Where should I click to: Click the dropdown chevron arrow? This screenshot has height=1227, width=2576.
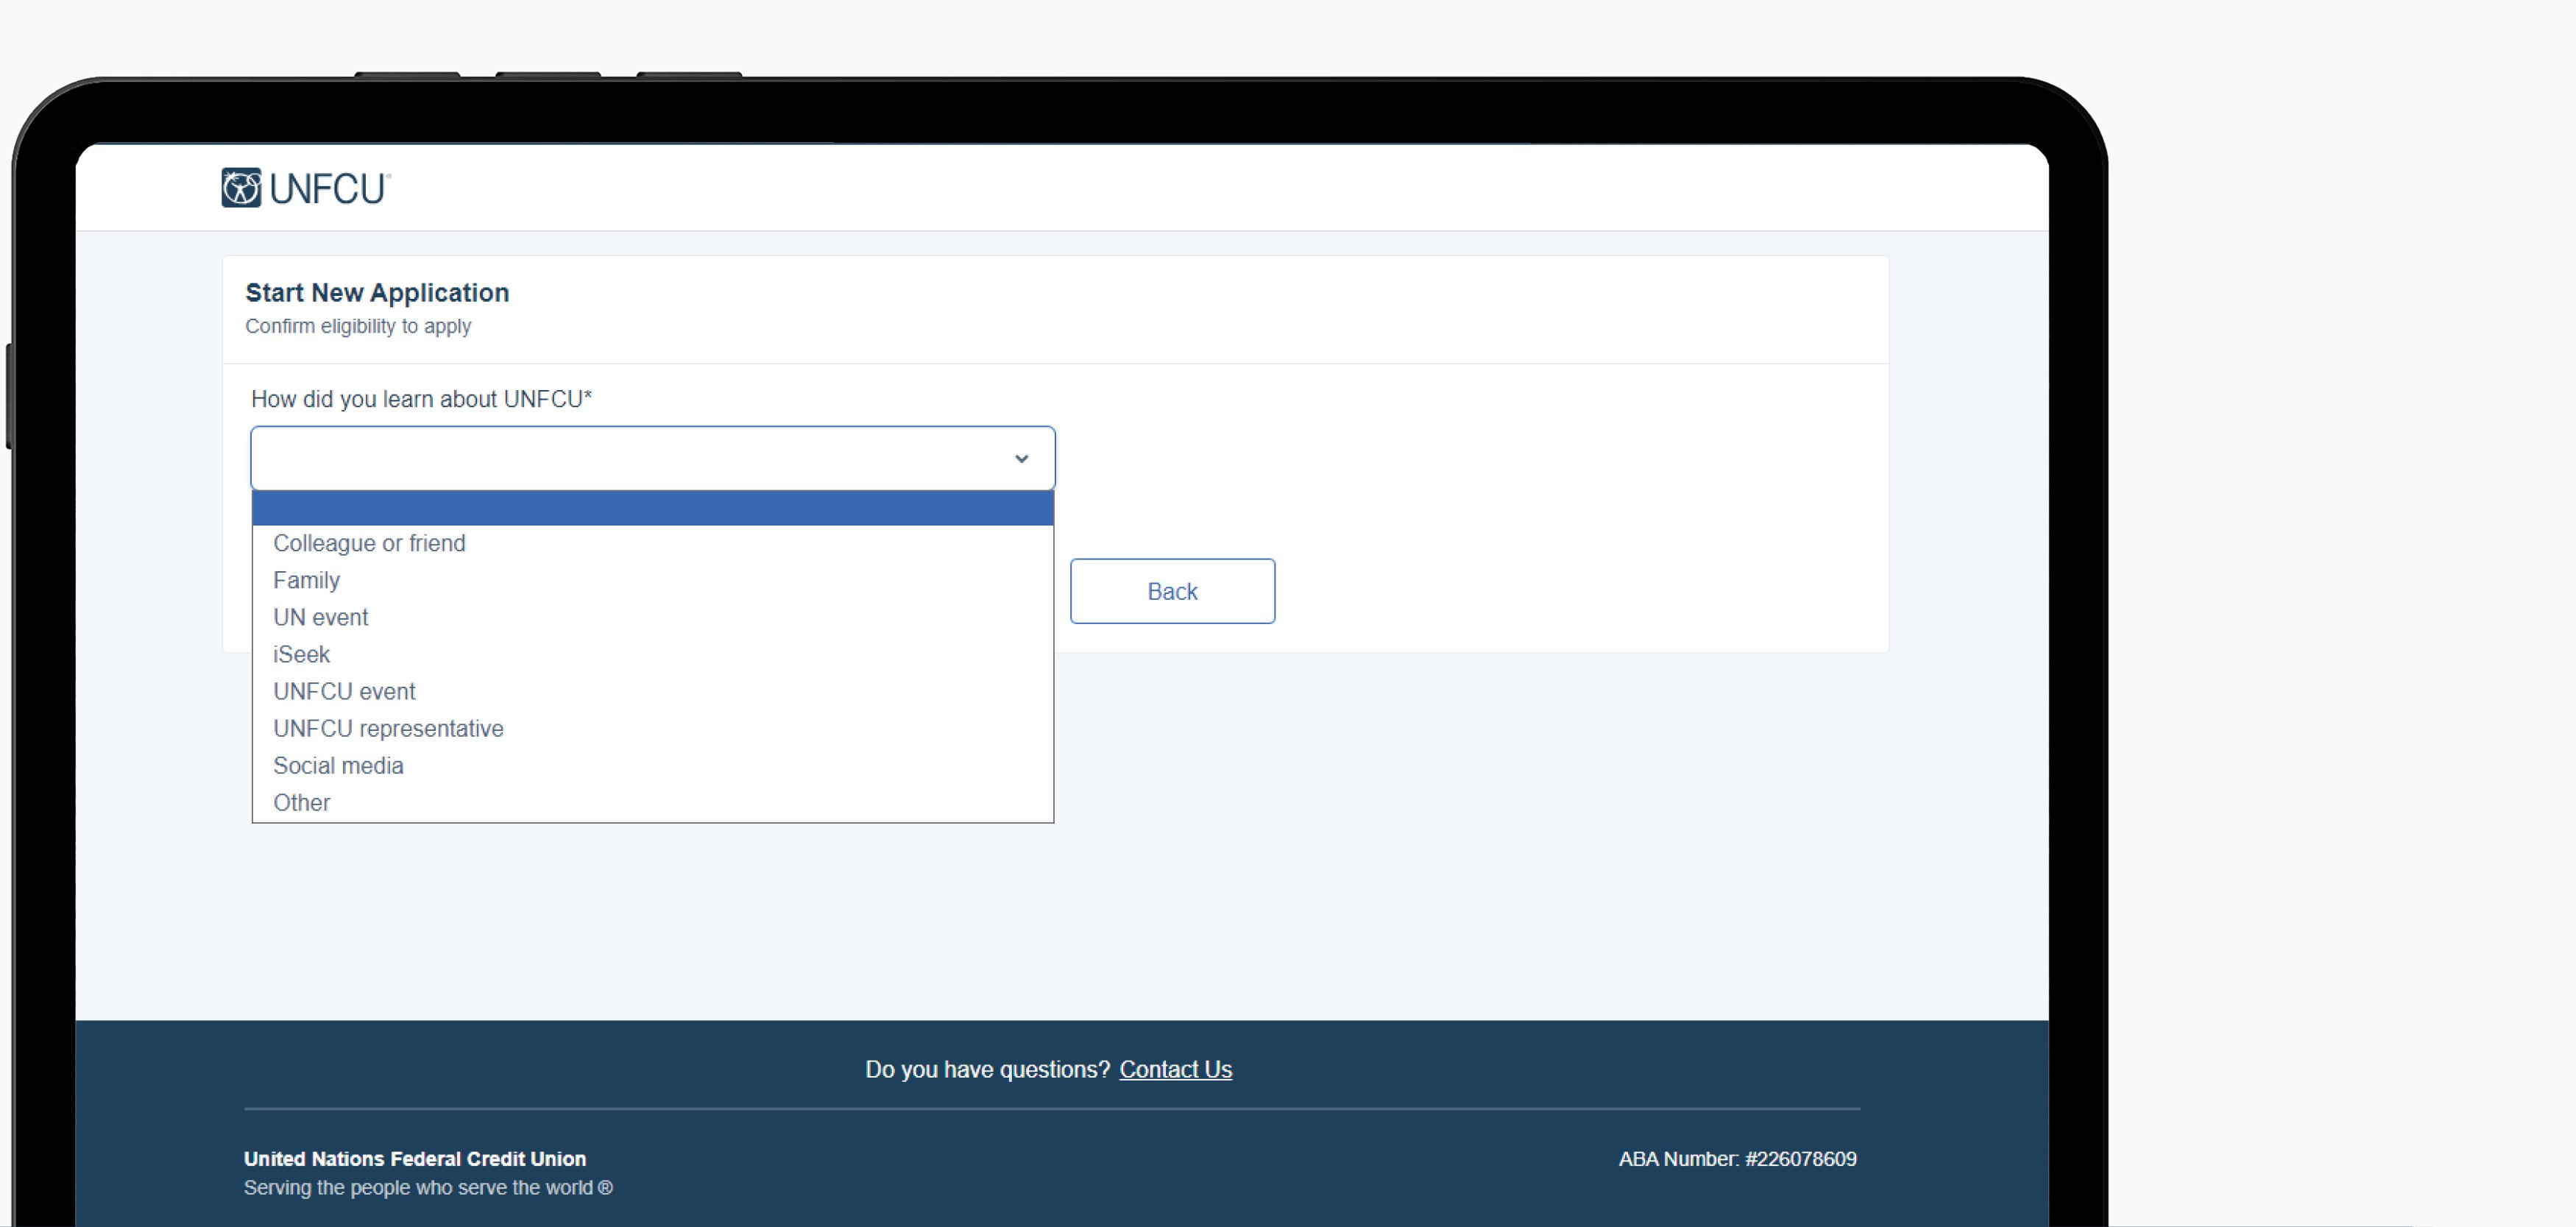pos(1021,458)
